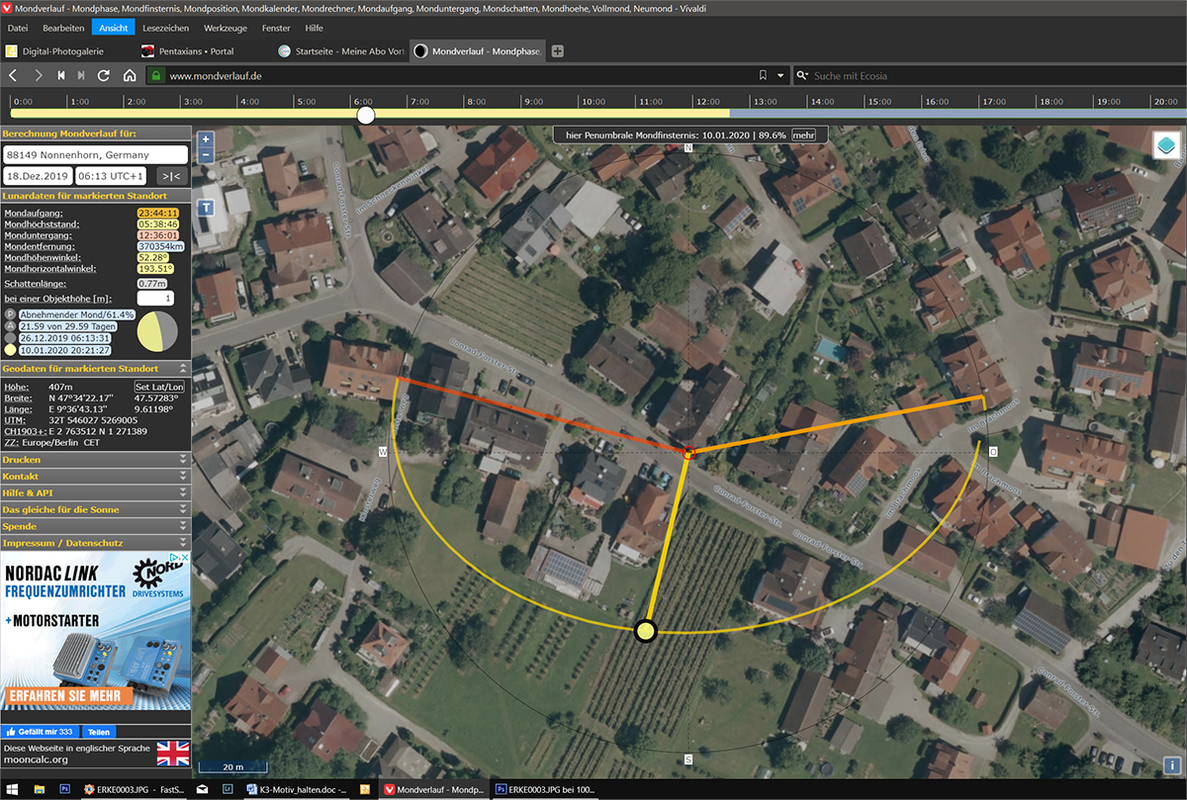This screenshot has height=800, width=1187.
Task: Open the Ansicht menu
Action: (114, 28)
